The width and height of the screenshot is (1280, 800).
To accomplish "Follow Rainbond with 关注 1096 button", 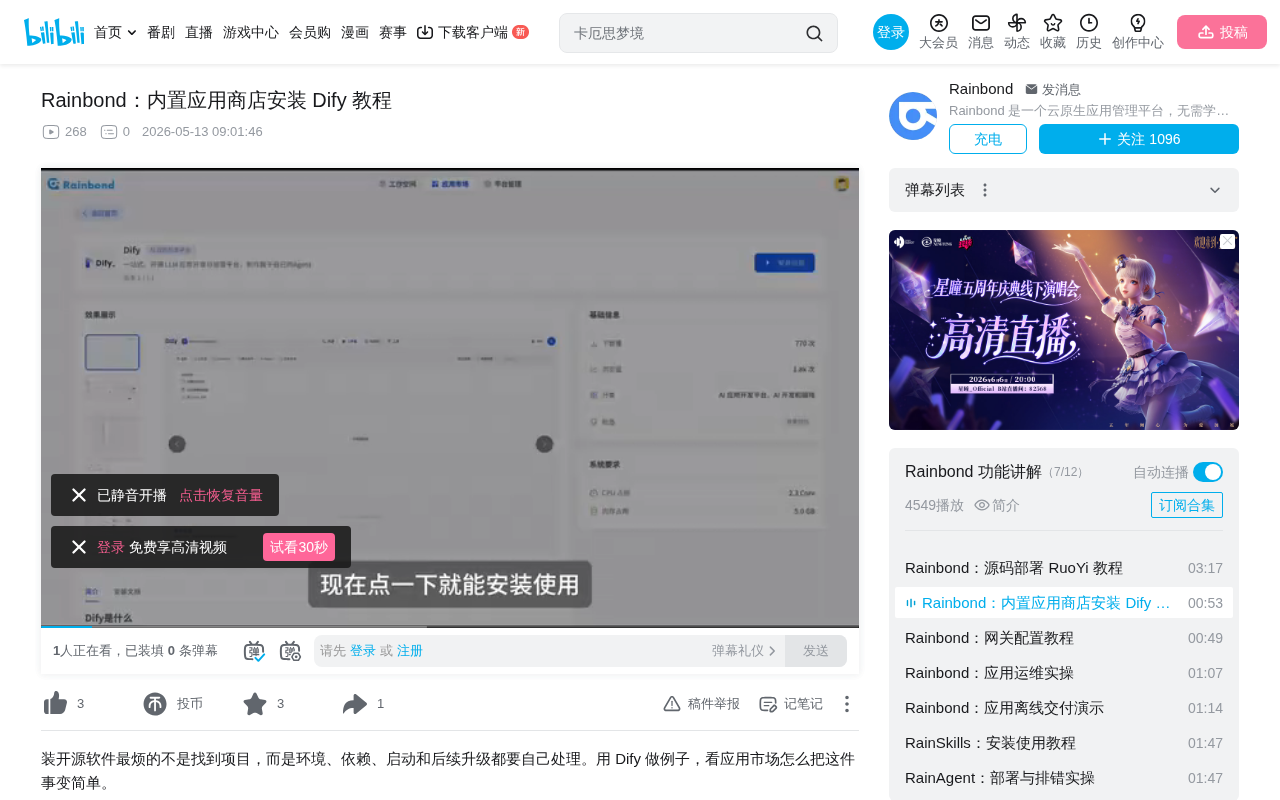I will point(1139,139).
